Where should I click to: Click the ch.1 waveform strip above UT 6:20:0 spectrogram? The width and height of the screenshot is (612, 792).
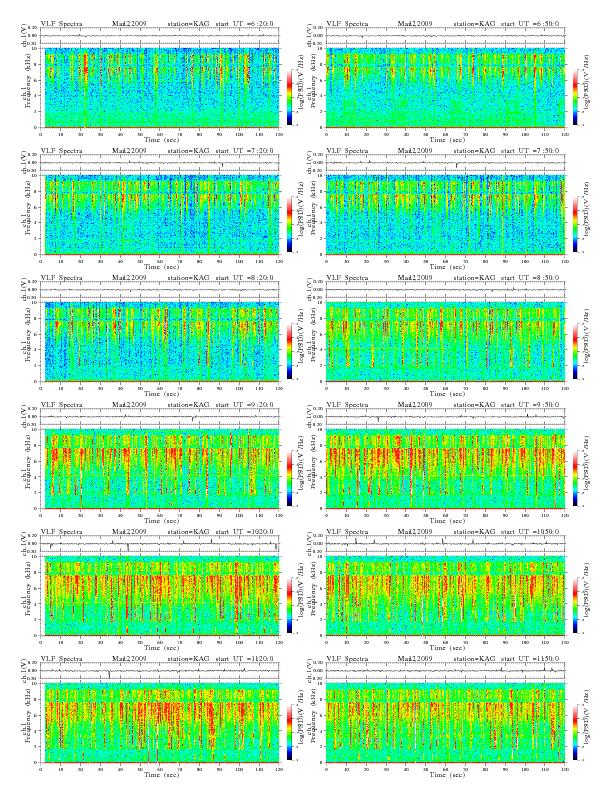click(x=160, y=36)
